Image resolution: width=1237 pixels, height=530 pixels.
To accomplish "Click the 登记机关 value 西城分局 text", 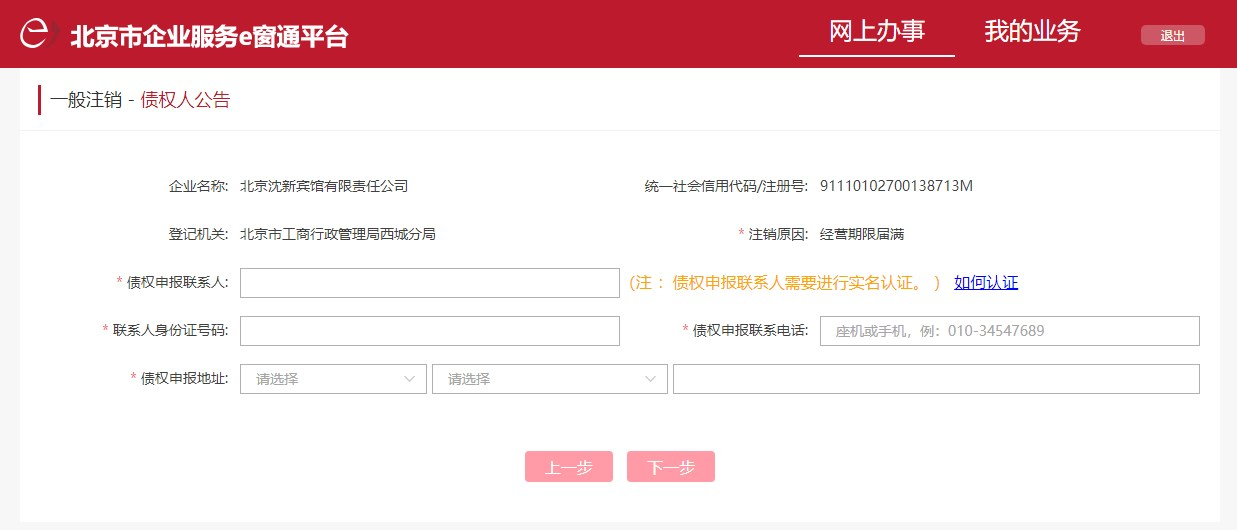I will point(338,234).
